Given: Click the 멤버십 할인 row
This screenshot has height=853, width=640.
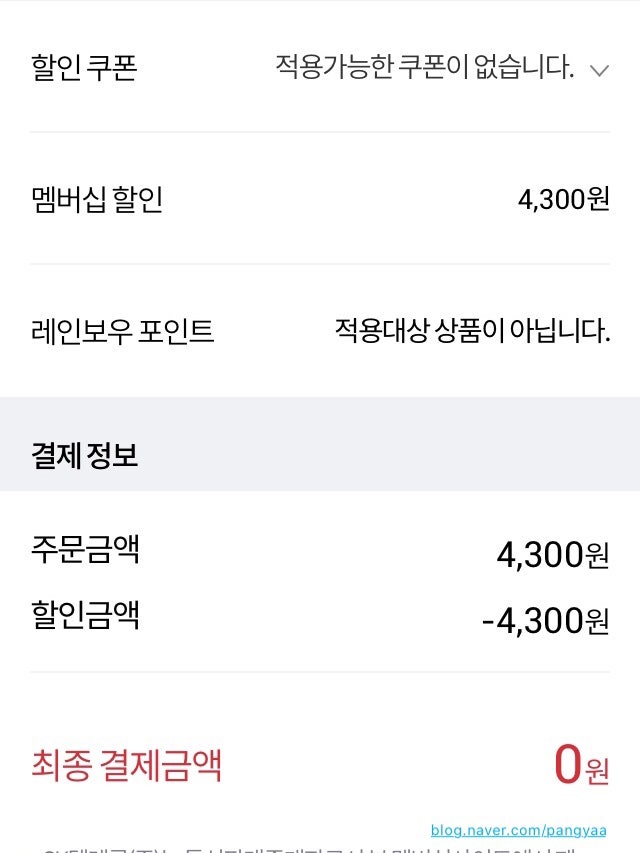Looking at the screenshot, I should 320,197.
